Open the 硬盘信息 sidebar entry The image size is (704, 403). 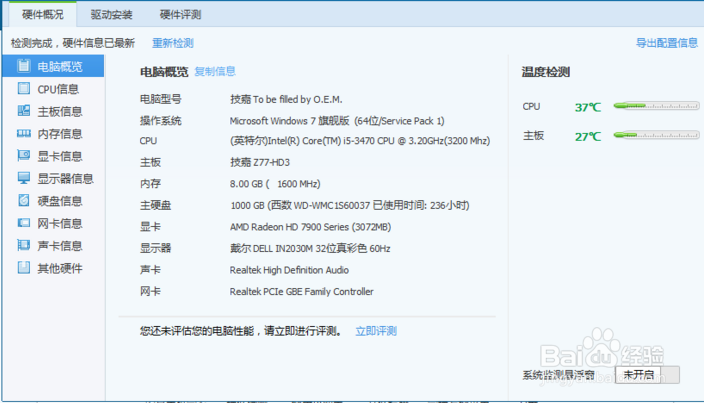point(53,201)
